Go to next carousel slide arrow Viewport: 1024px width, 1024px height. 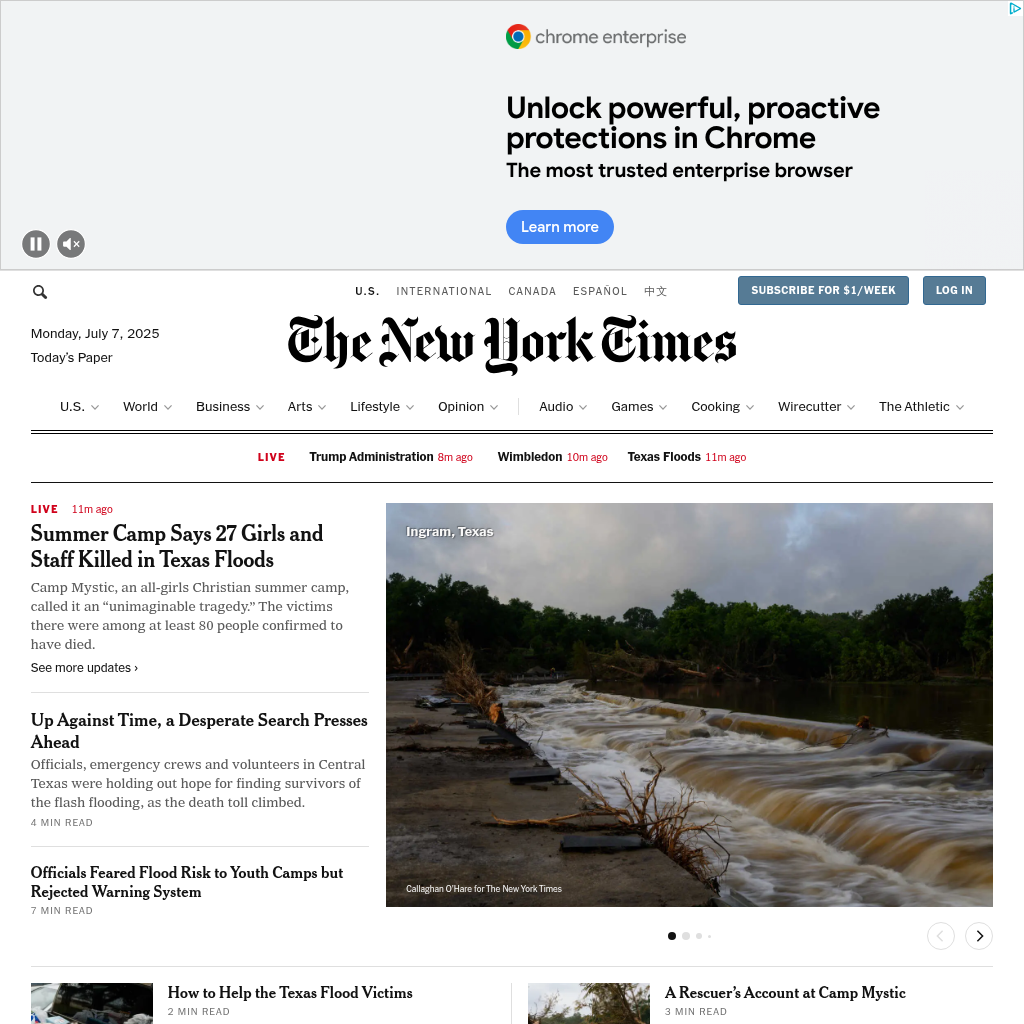point(979,936)
